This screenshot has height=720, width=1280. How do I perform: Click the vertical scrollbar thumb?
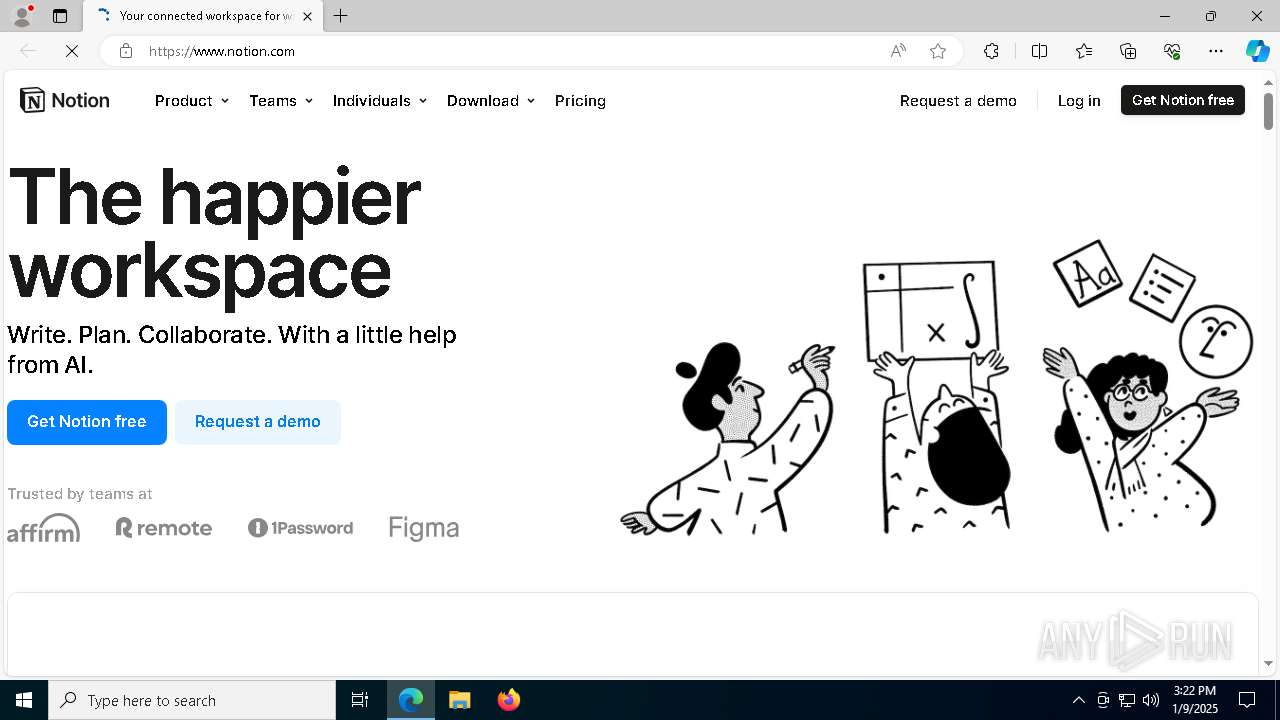1268,110
